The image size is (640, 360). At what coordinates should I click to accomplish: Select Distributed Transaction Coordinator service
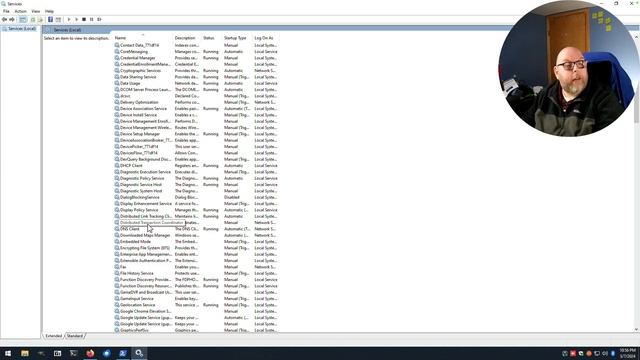196,222
